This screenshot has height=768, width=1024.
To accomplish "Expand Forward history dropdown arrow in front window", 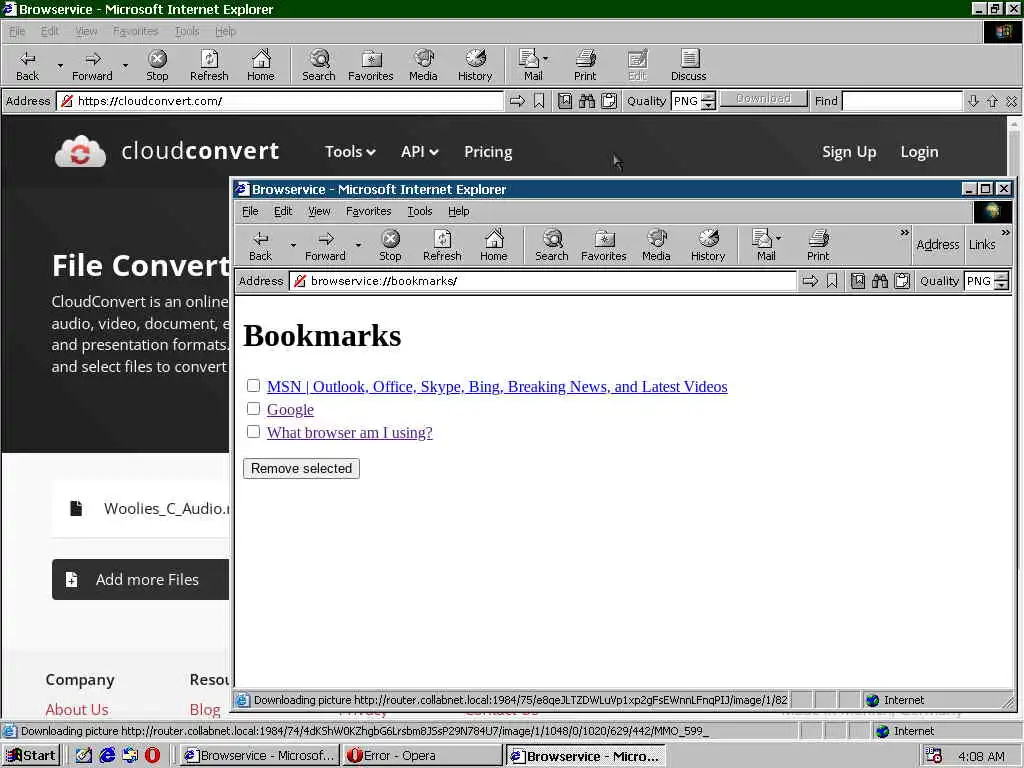I will (x=358, y=245).
